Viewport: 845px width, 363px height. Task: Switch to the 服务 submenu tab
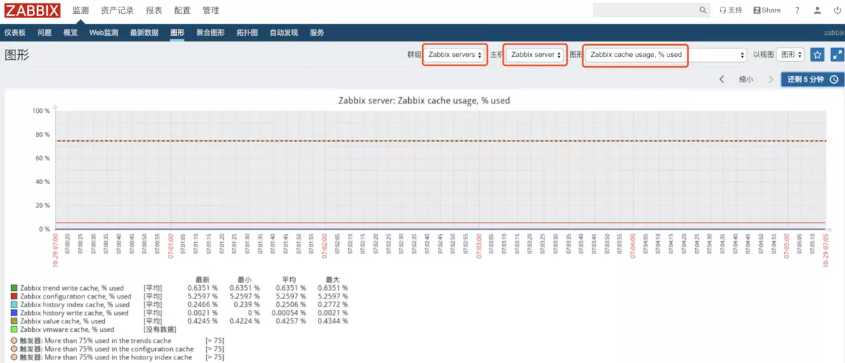(317, 32)
